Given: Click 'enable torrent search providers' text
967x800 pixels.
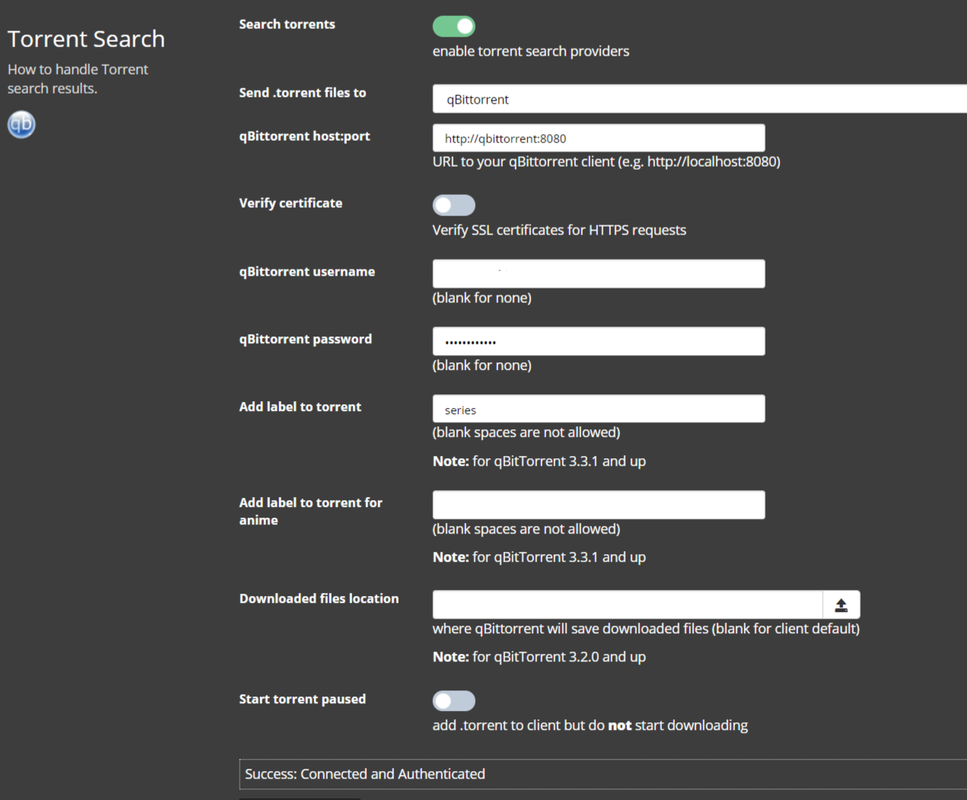Looking at the screenshot, I should point(531,51).
